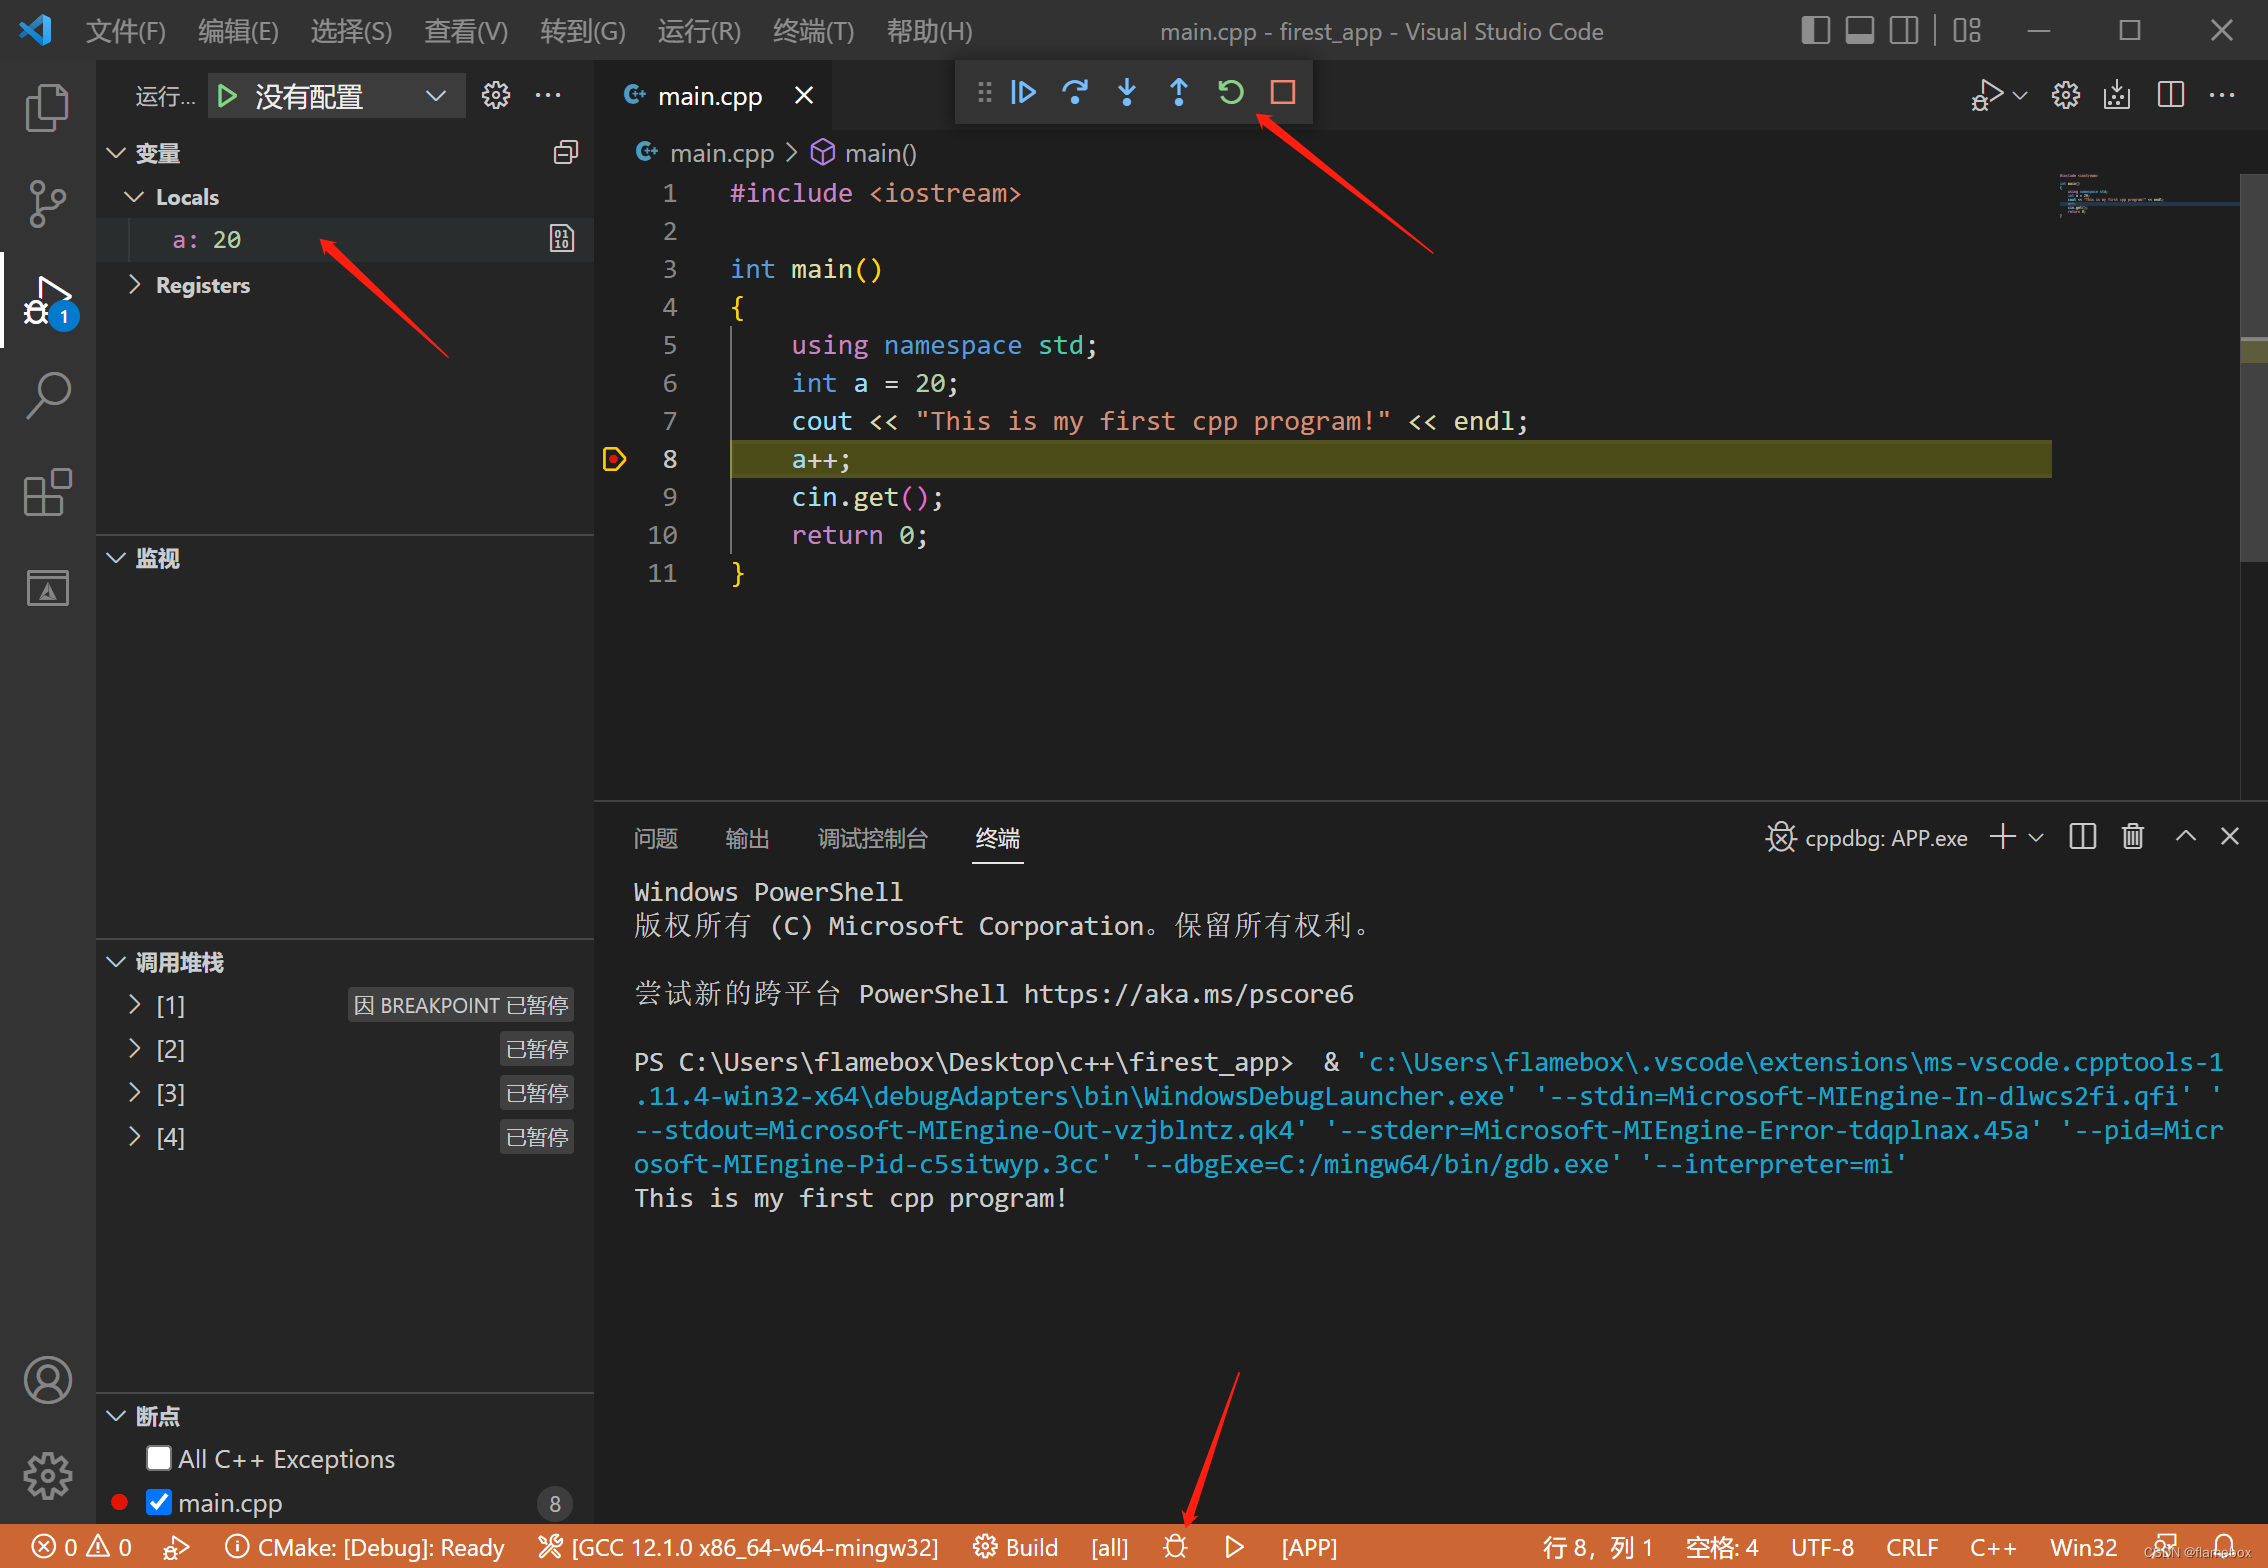Open the Accounts menu icon
Screen dimensions: 2268x1568
47,1380
